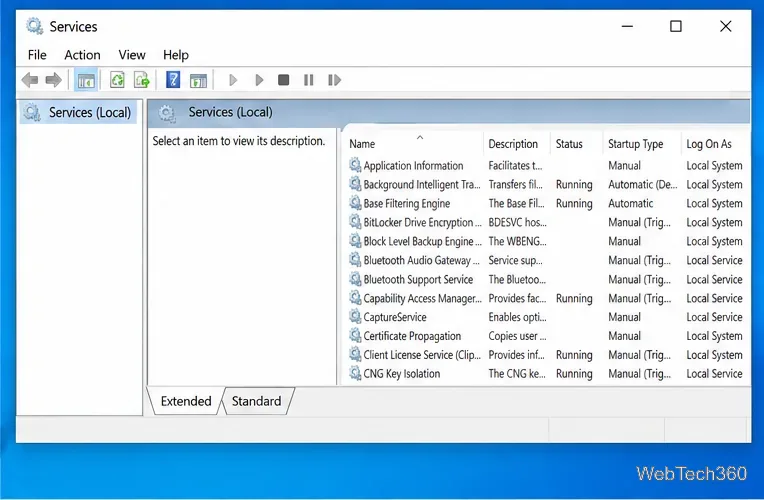Open the Action menu
The height and width of the screenshot is (500, 764).
82,55
